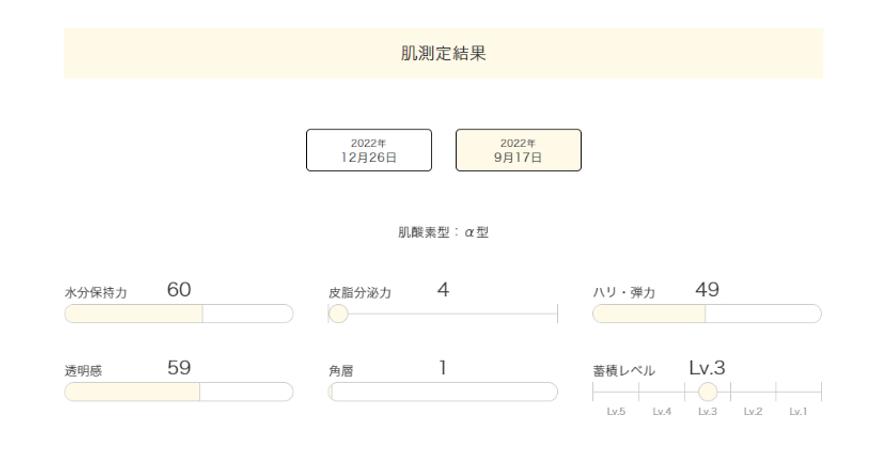Screen dimensions: 891x473
Task: Click the 蓄積レベル slider handle
Action: pyautogui.click(x=707, y=391)
